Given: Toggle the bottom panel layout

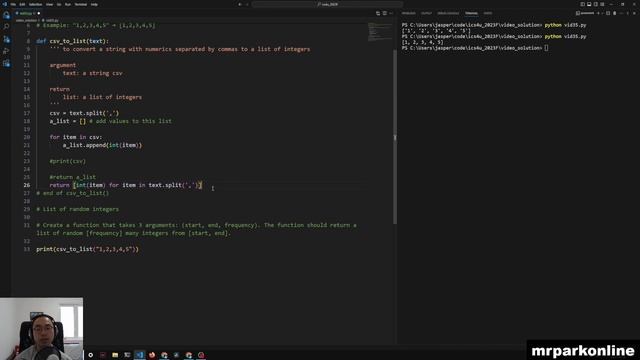Looking at the screenshot, I should coord(589,4).
